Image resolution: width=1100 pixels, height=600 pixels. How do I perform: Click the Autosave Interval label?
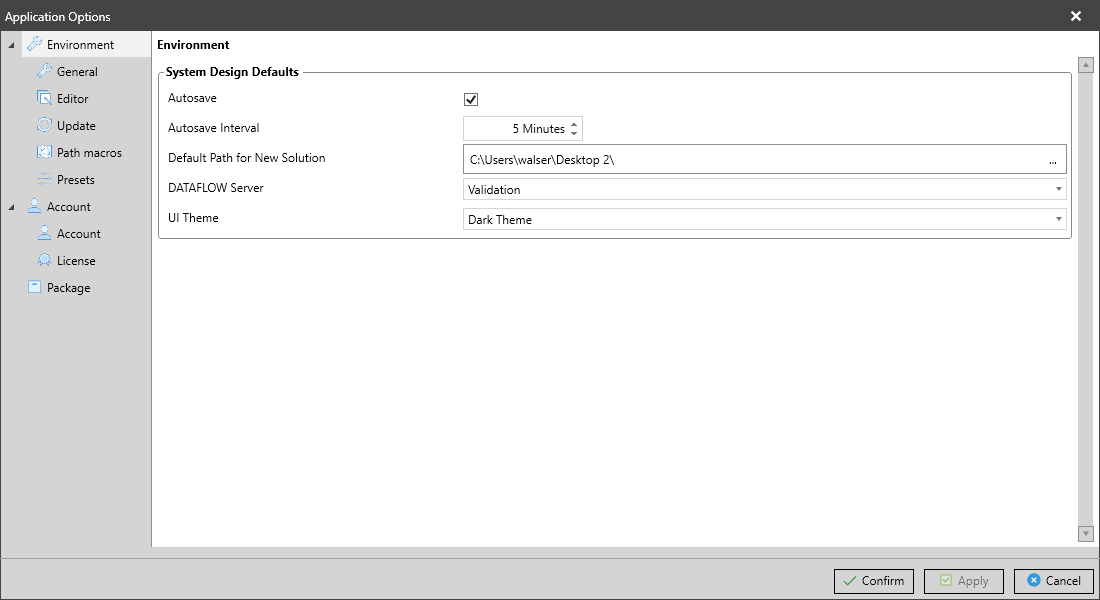pos(213,128)
